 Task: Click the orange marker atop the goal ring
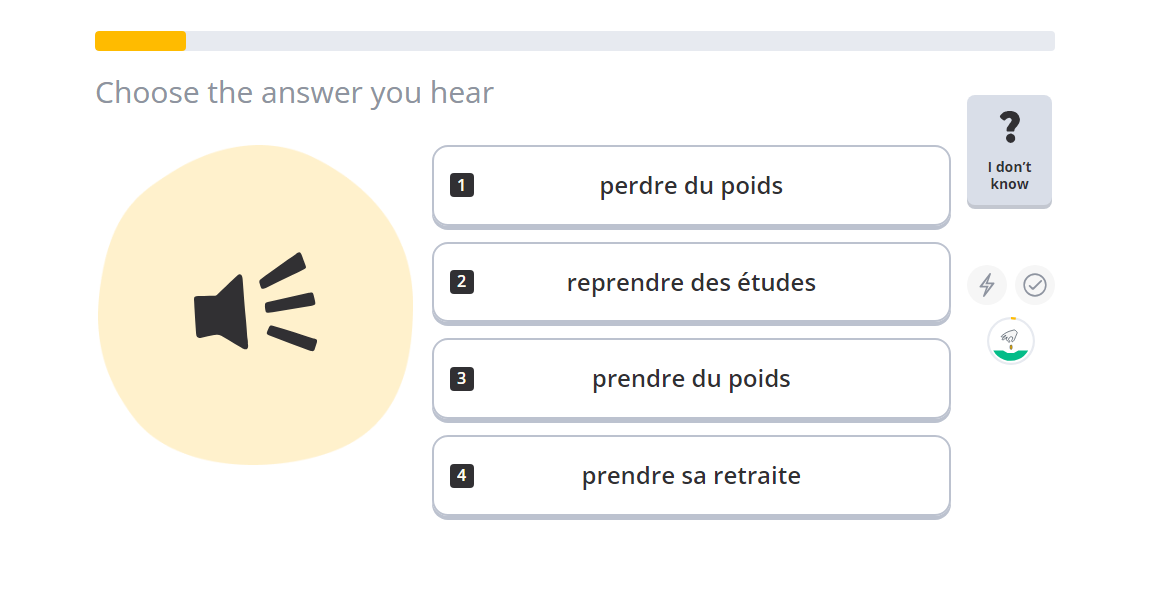1013,319
